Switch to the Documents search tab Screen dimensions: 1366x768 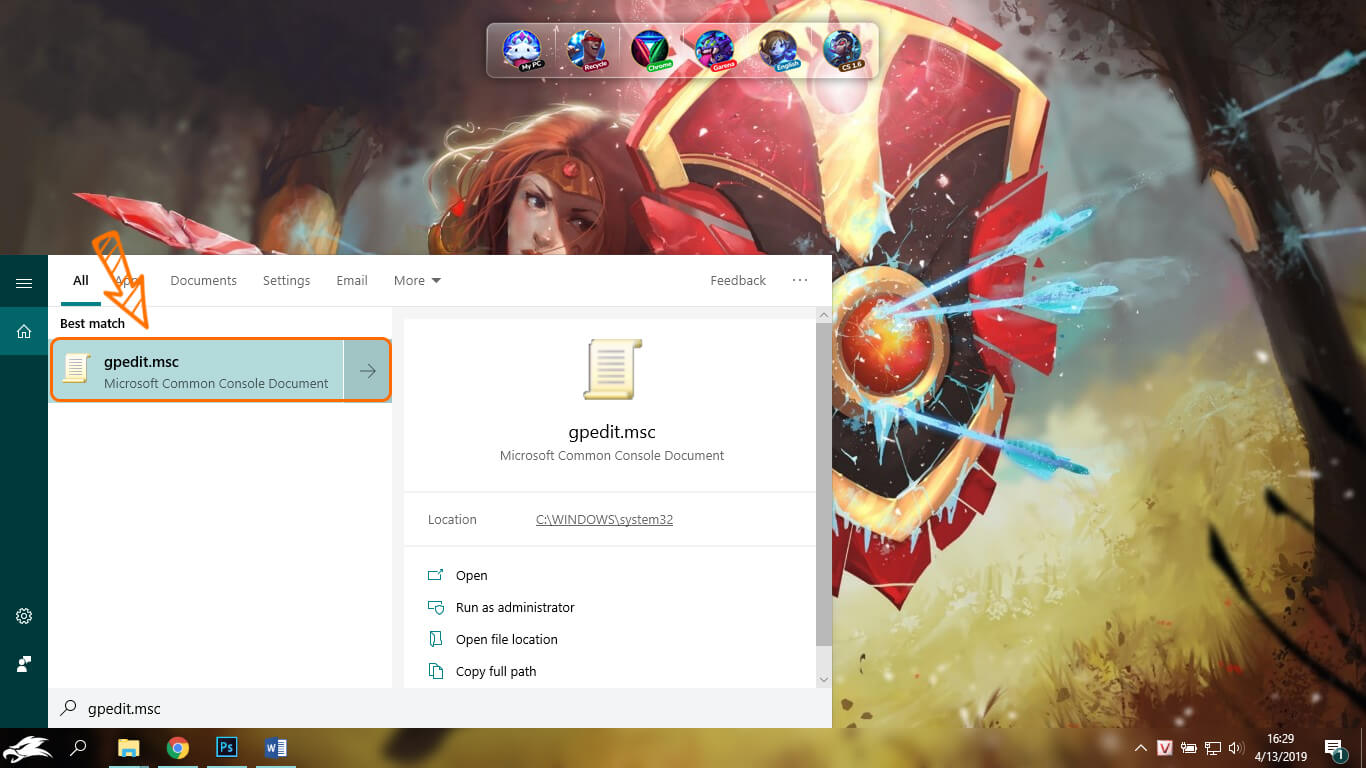(x=203, y=281)
